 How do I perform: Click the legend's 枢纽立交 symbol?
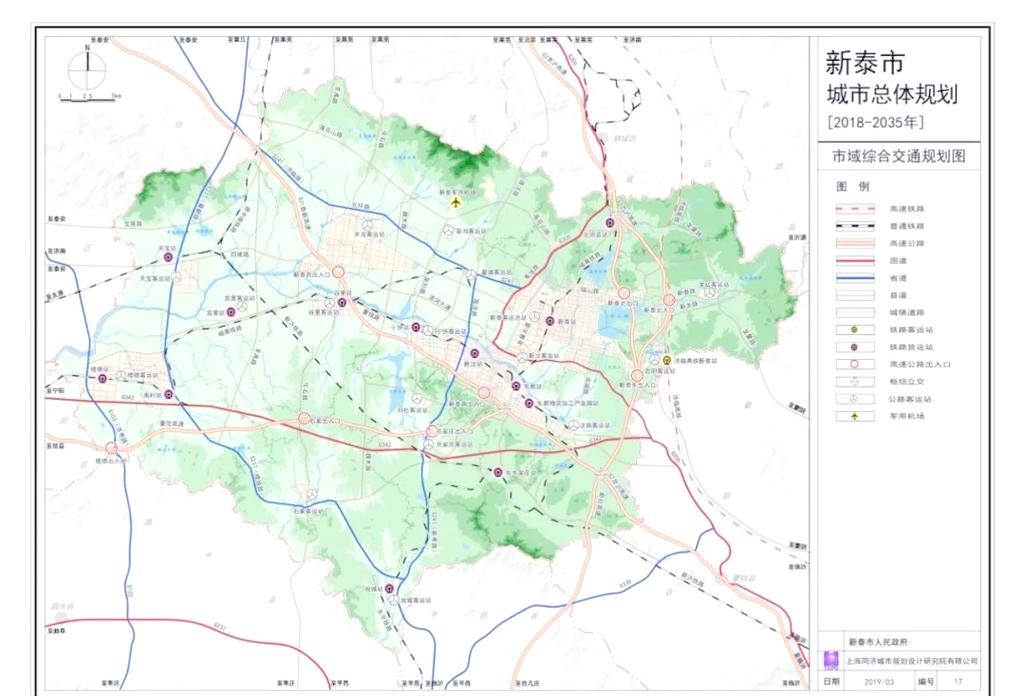coord(854,381)
